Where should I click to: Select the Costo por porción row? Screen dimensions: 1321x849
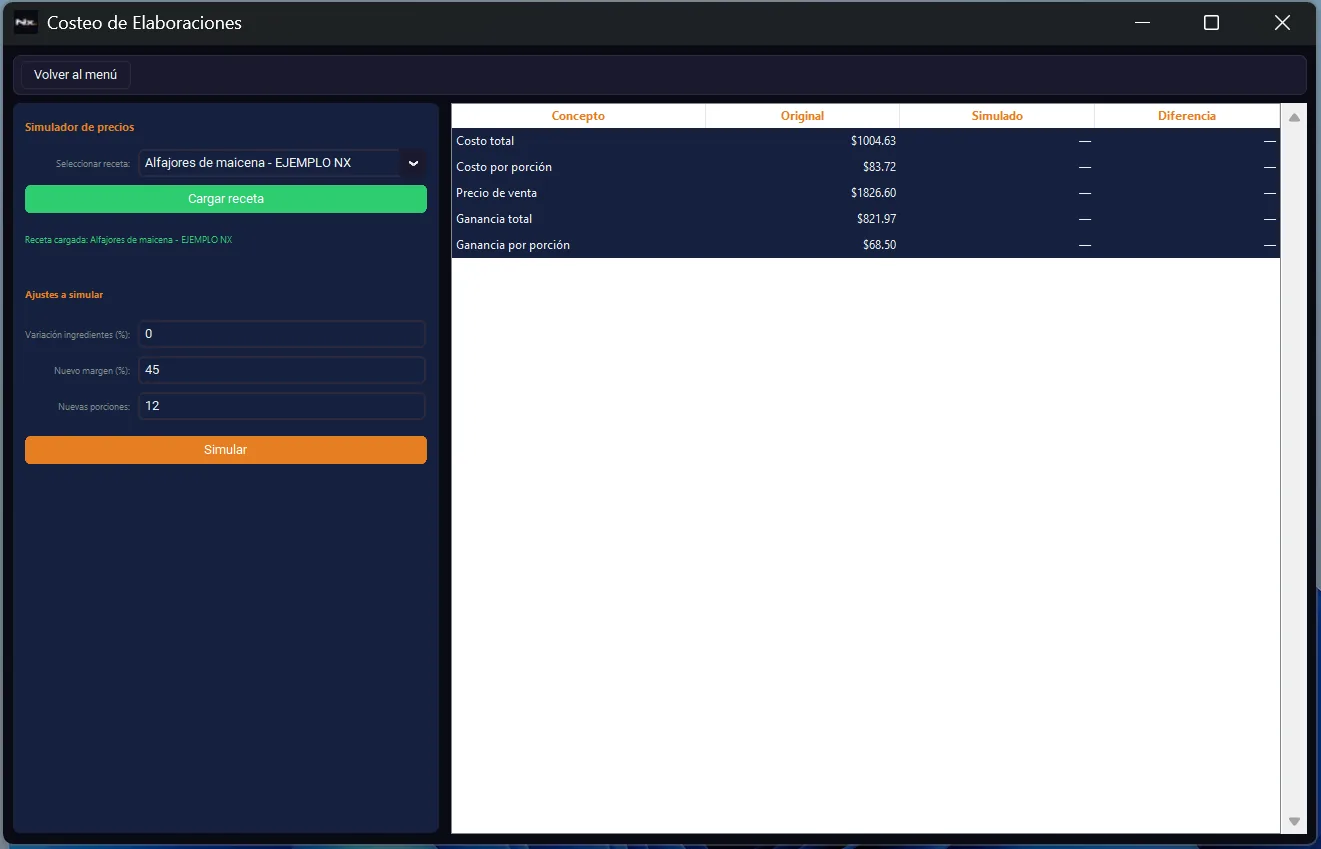pos(866,167)
